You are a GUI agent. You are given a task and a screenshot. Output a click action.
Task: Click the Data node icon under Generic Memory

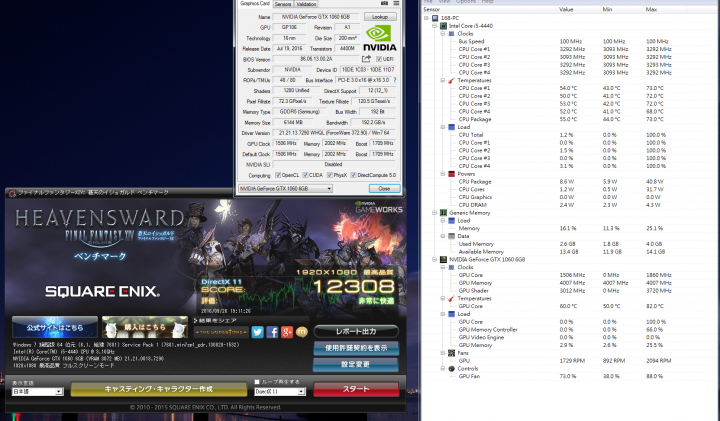point(451,236)
